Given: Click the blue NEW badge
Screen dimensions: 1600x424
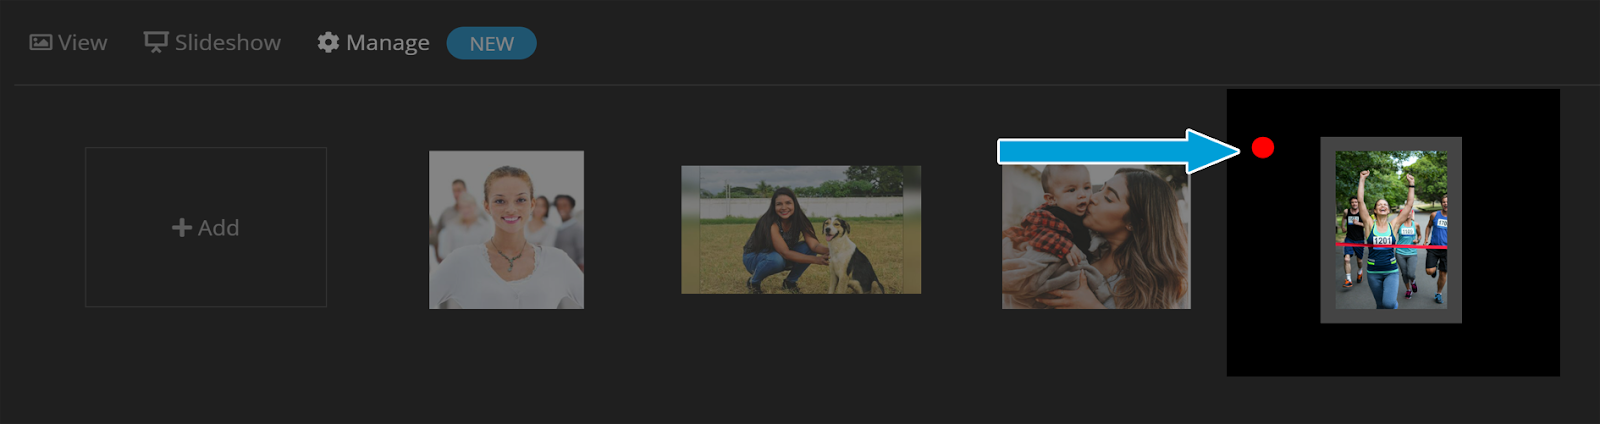Looking at the screenshot, I should click(x=491, y=43).
